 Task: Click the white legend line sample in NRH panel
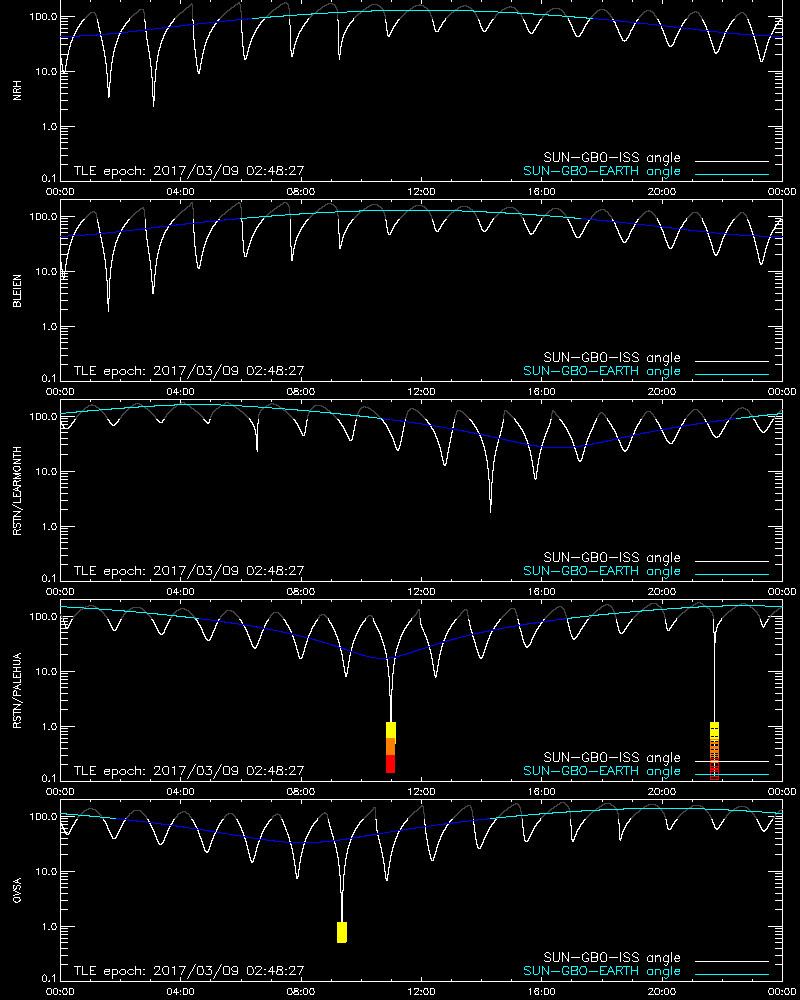click(732, 161)
